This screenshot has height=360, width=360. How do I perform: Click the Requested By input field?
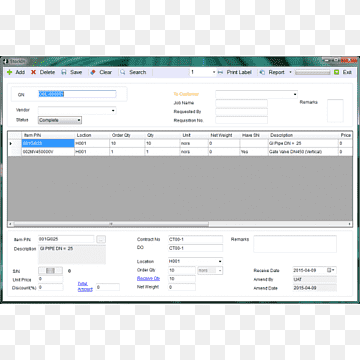(x=241, y=112)
